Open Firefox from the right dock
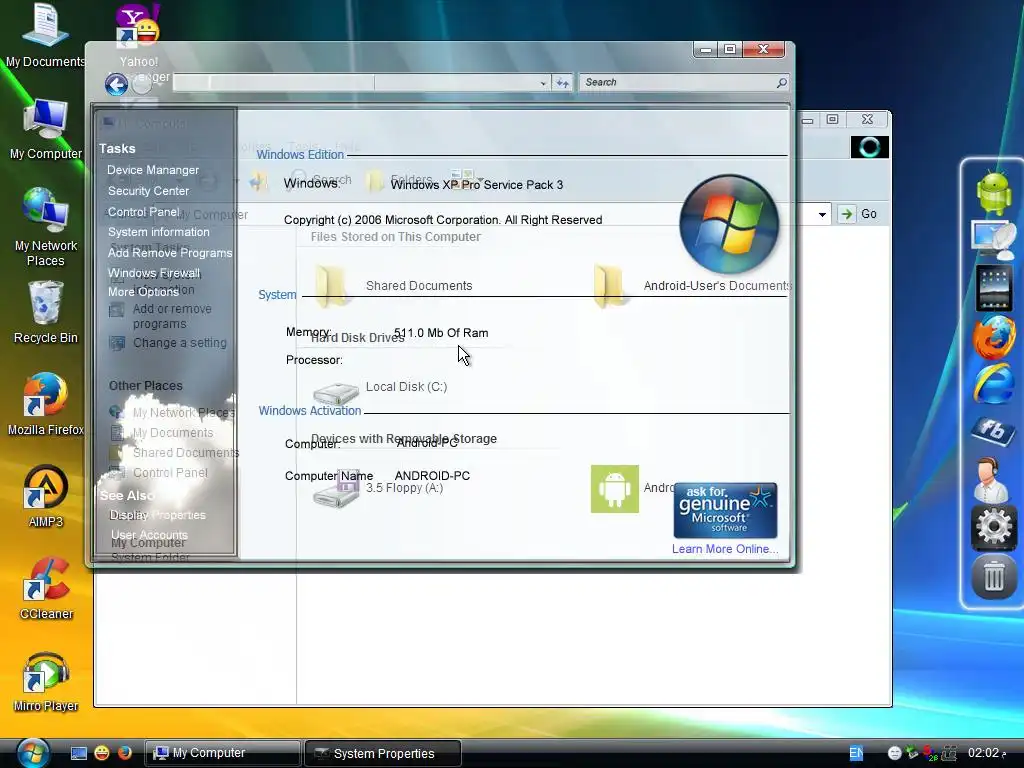Screen dimensions: 1024x768 click(993, 338)
